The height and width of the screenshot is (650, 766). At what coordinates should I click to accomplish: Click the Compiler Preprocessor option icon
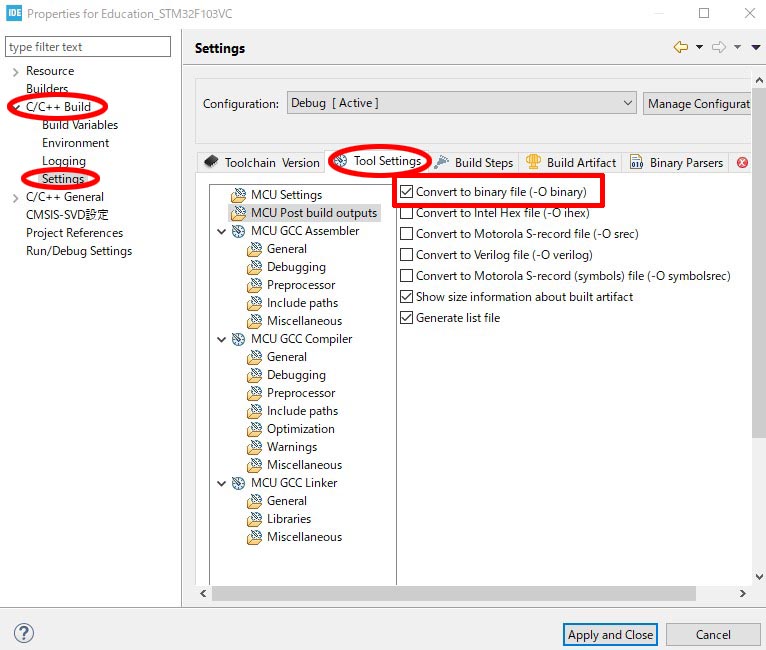255,393
